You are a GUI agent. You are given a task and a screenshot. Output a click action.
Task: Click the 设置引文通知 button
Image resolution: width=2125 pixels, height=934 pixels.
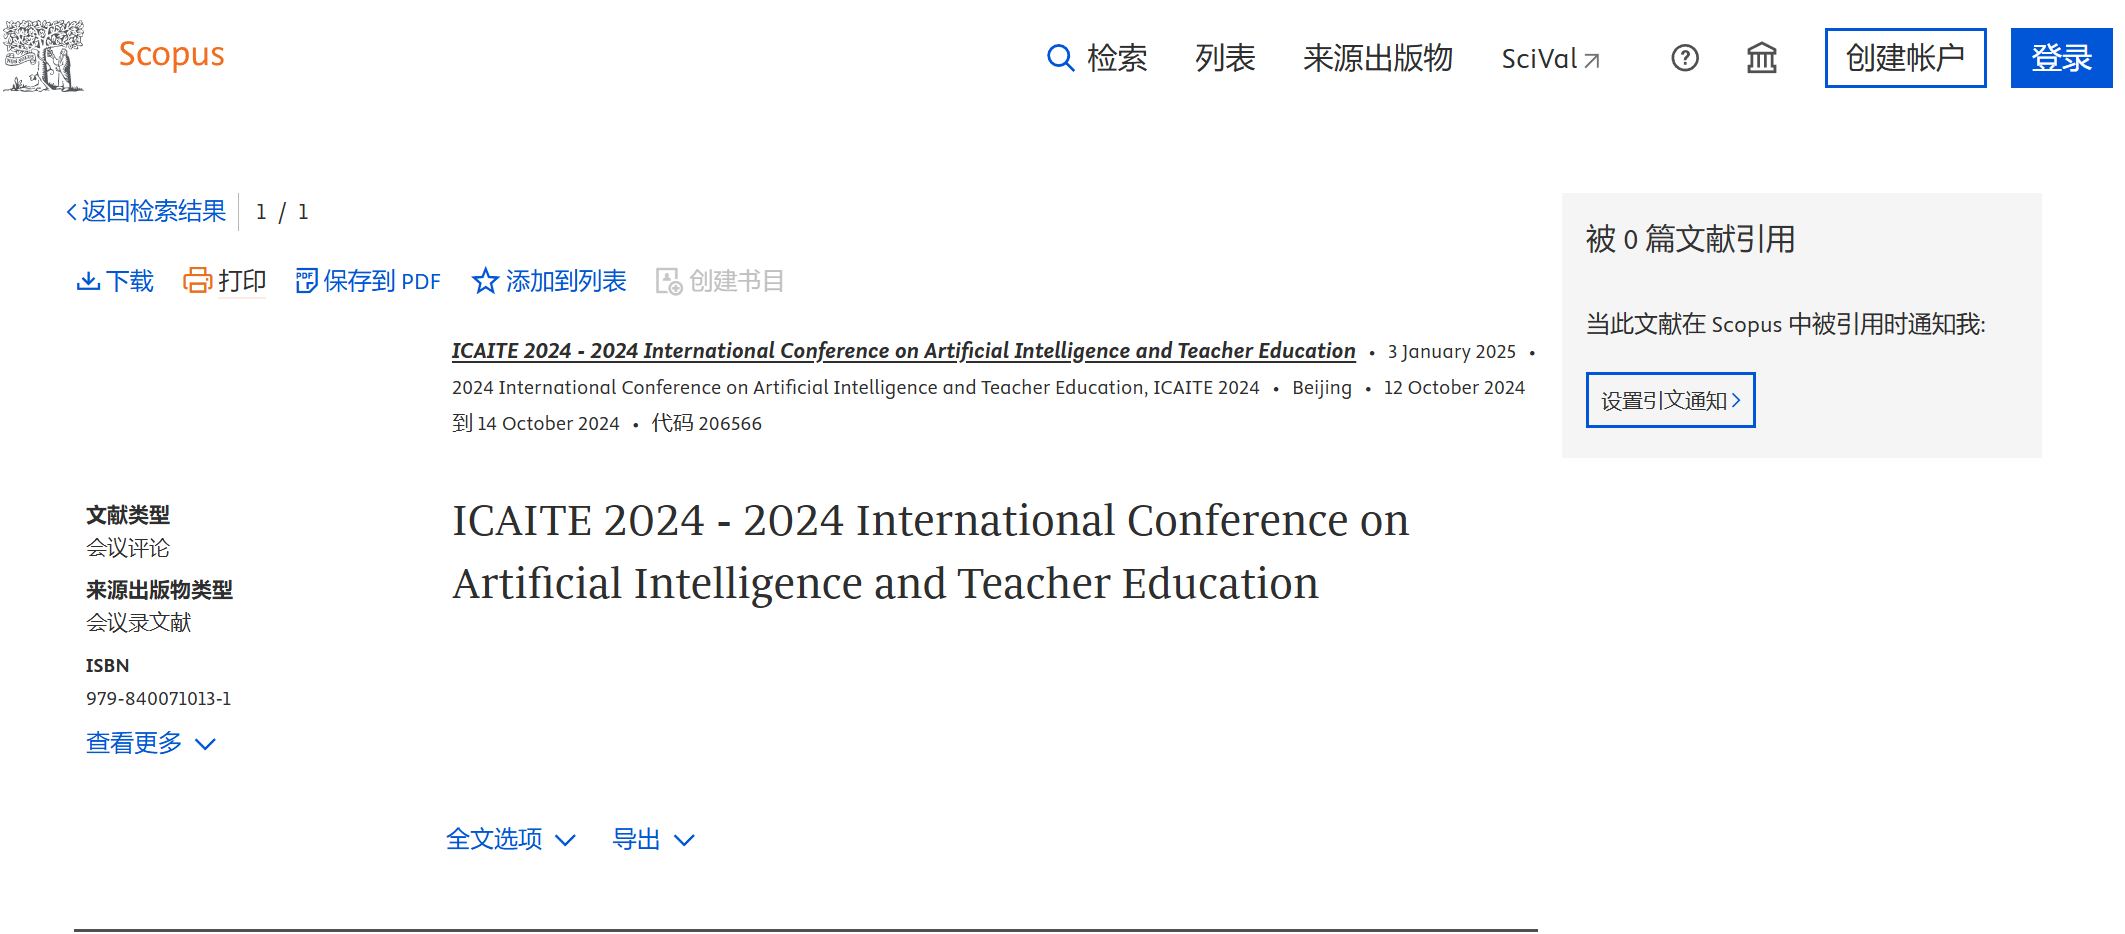[1670, 400]
